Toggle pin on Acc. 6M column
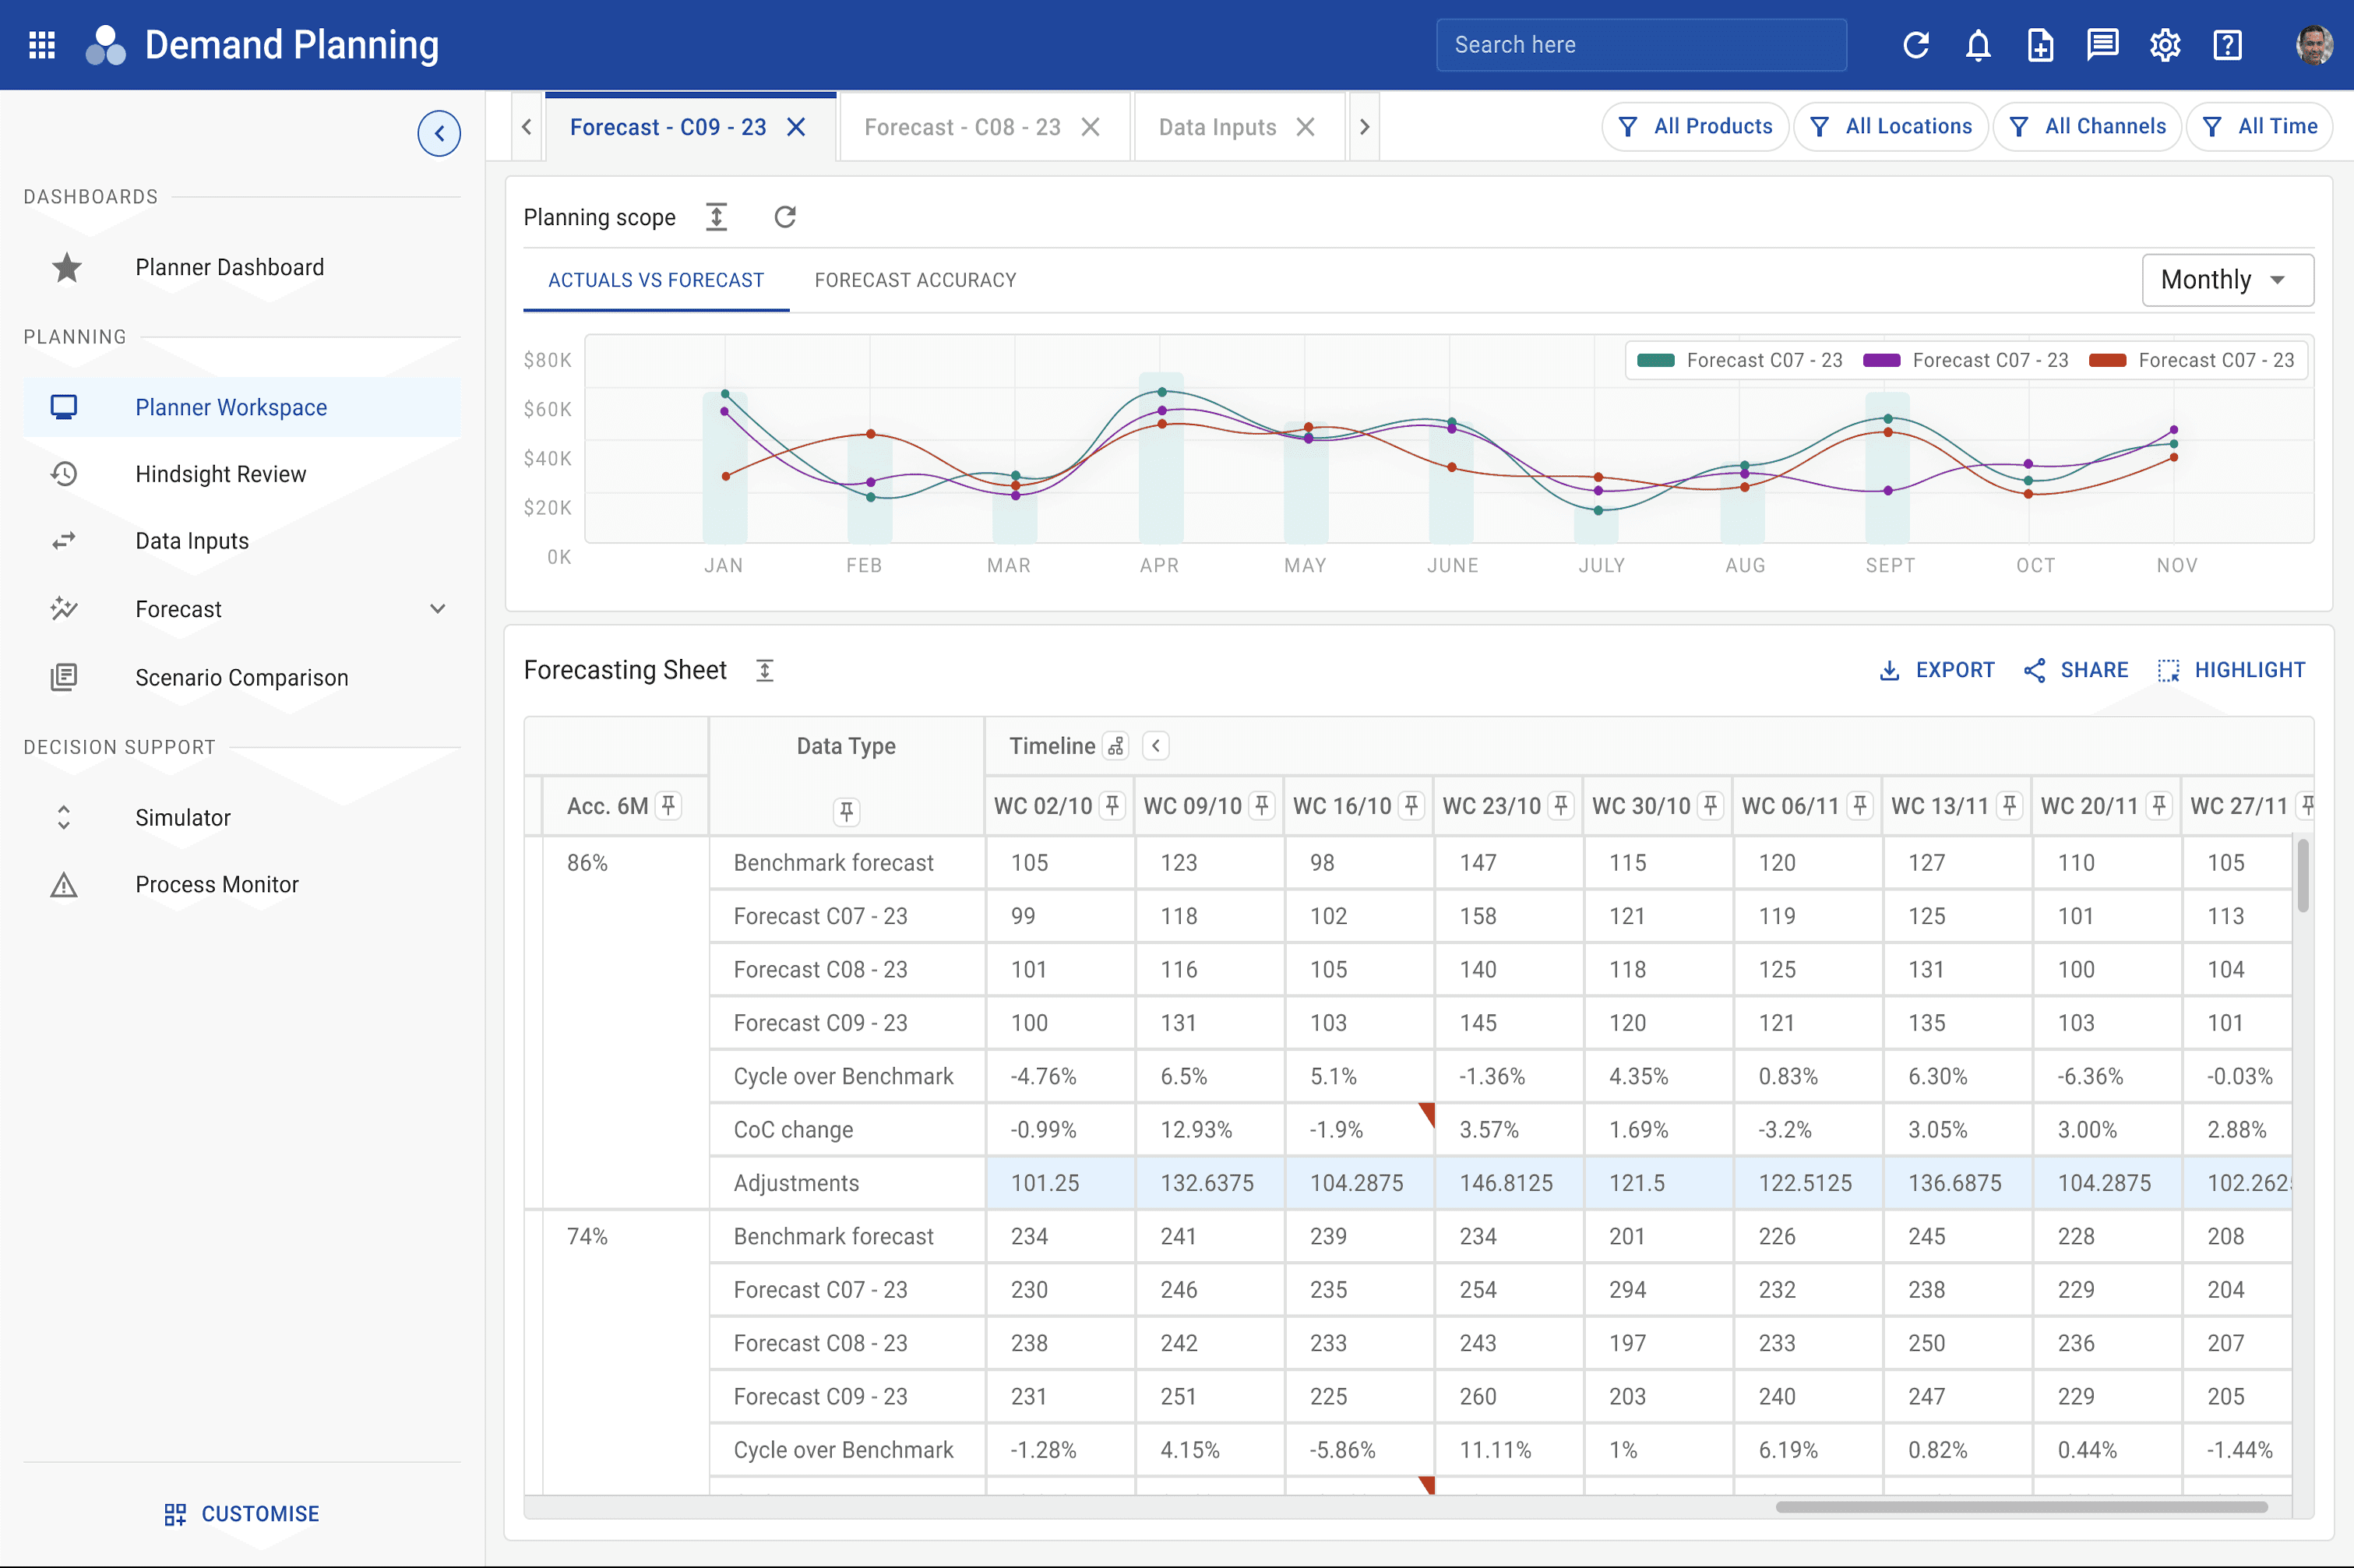 [x=669, y=805]
